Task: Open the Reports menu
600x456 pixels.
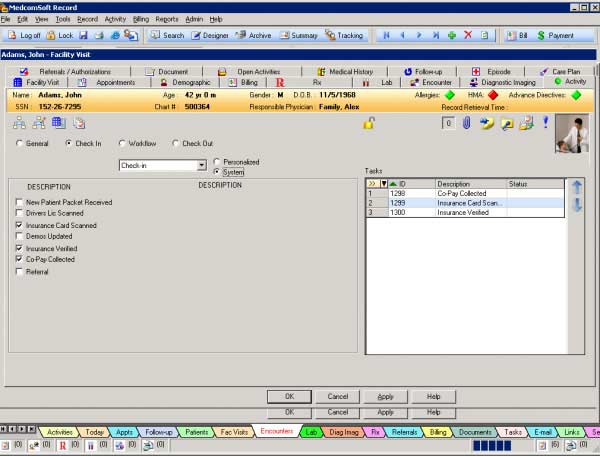Action: click(167, 19)
